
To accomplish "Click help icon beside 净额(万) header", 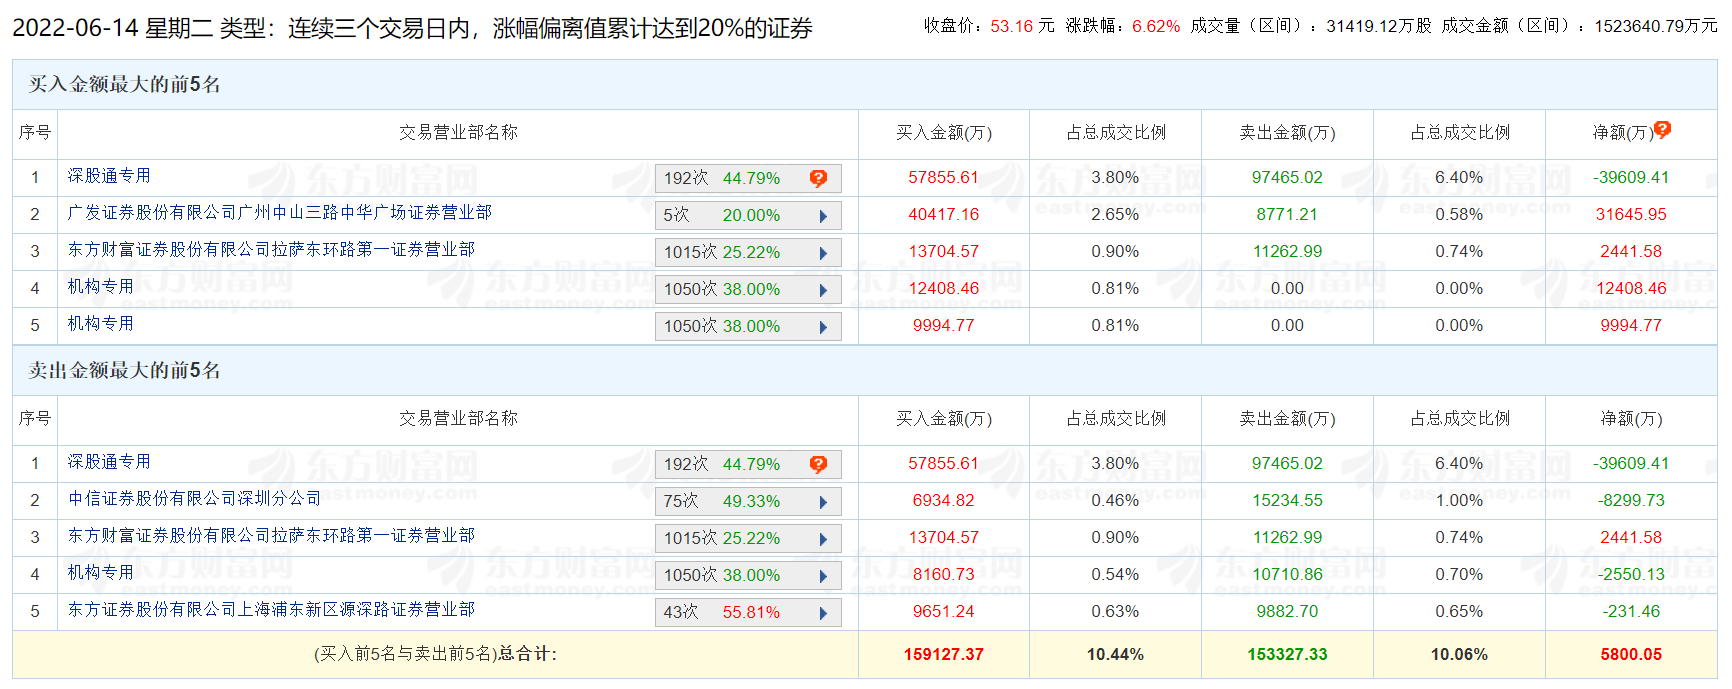I will pos(1662,129).
